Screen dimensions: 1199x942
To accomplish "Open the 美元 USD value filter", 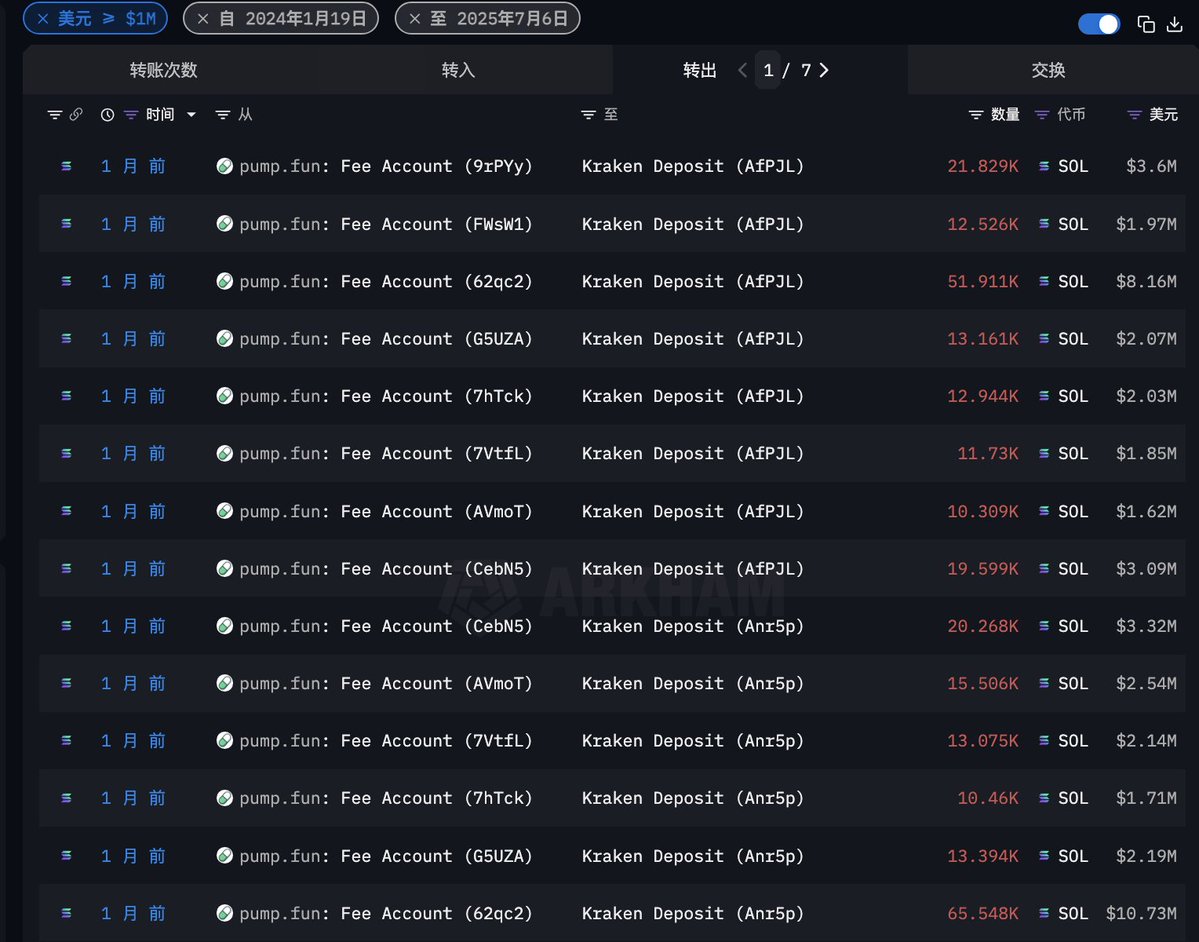I will (x=1135, y=115).
